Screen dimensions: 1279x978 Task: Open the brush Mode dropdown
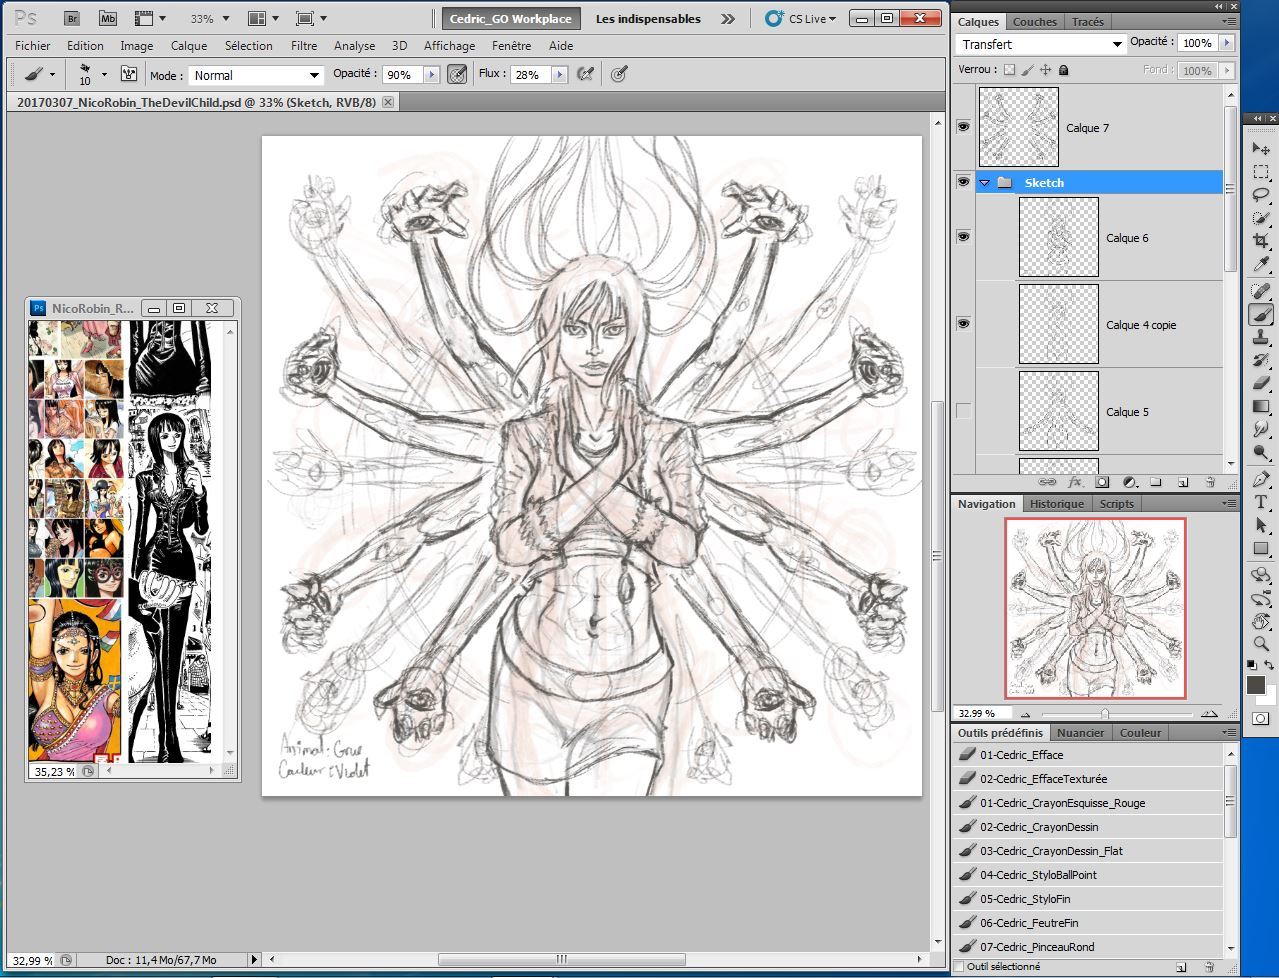256,75
